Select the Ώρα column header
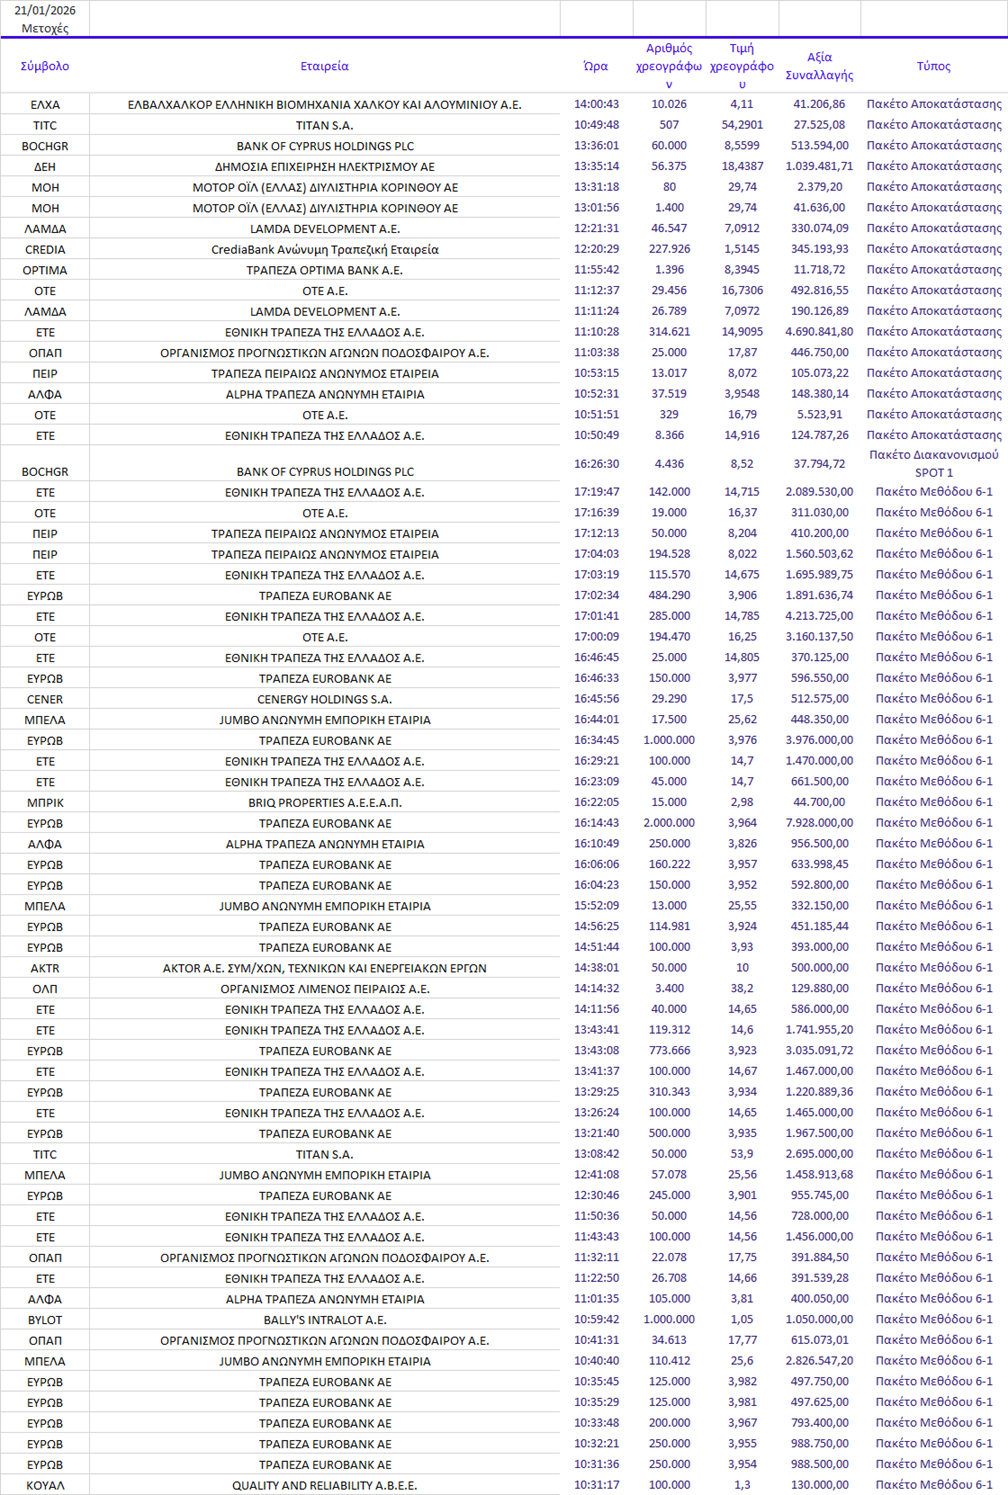 596,66
